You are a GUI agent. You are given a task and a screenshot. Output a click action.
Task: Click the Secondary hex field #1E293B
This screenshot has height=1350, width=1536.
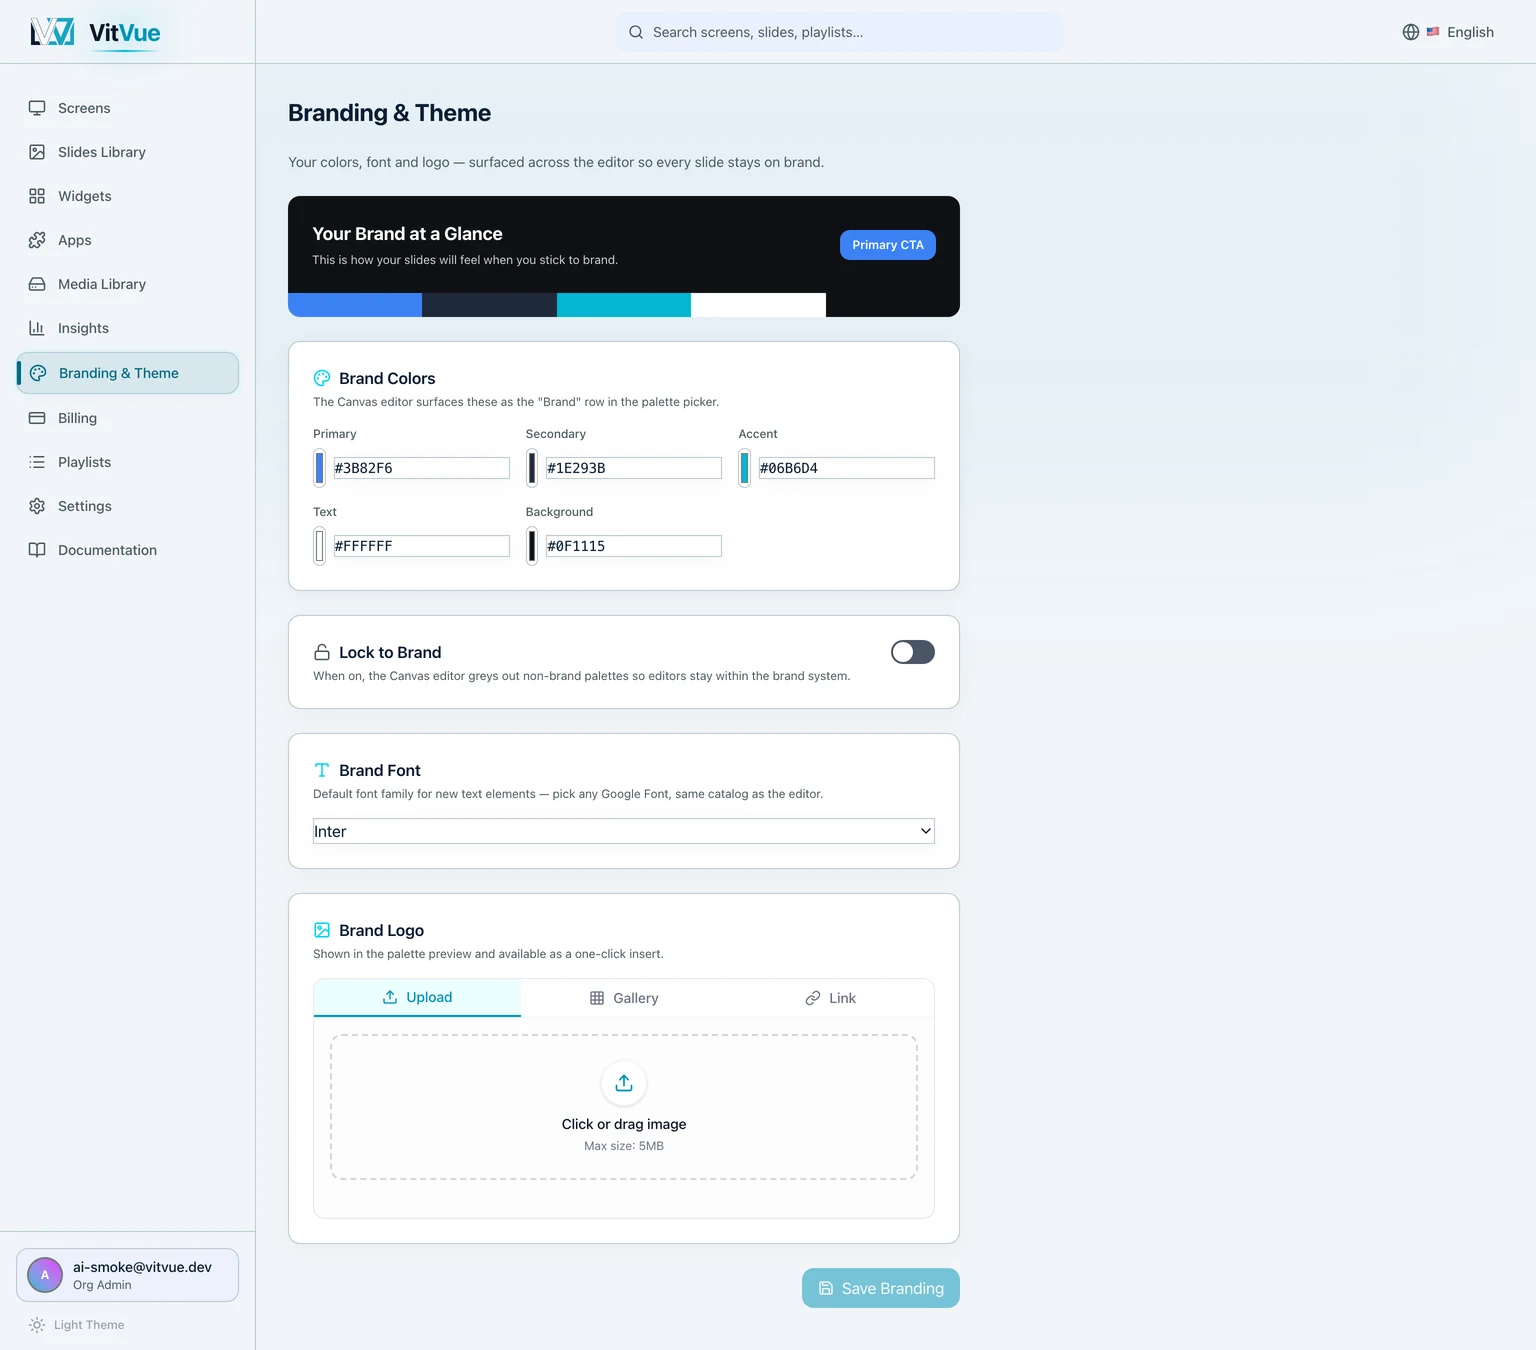pos(634,468)
